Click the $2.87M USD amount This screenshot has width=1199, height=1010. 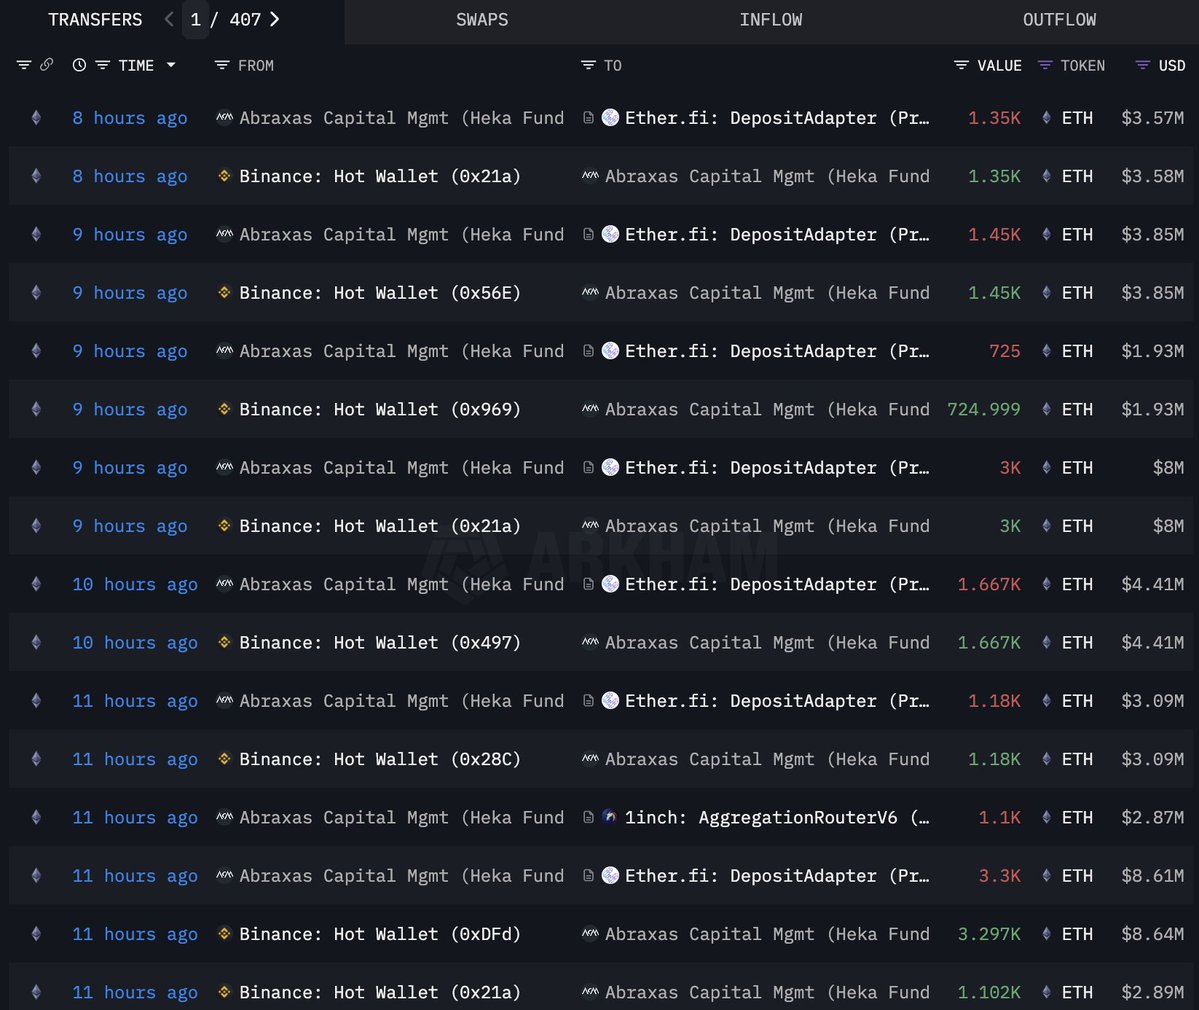tap(1152, 818)
